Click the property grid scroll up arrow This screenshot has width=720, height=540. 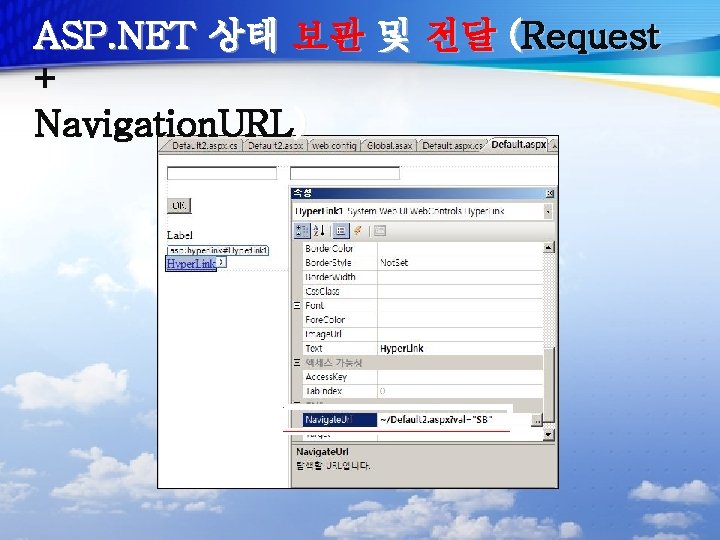point(549,248)
